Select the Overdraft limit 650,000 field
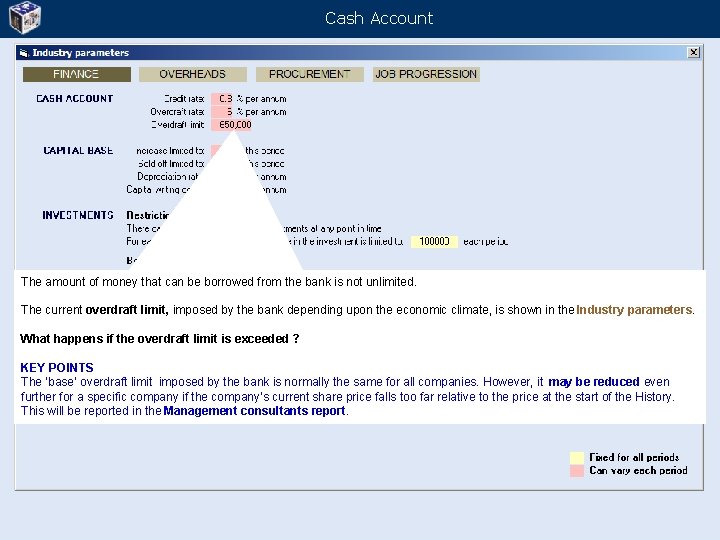This screenshot has width=720, height=540. [x=231, y=125]
